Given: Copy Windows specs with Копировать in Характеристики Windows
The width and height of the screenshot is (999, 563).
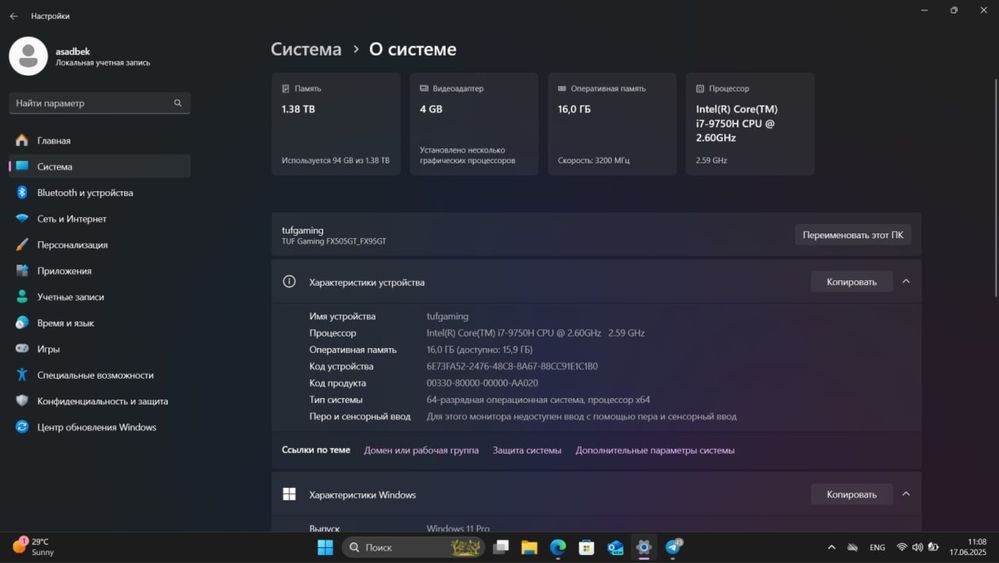Looking at the screenshot, I should click(x=851, y=494).
